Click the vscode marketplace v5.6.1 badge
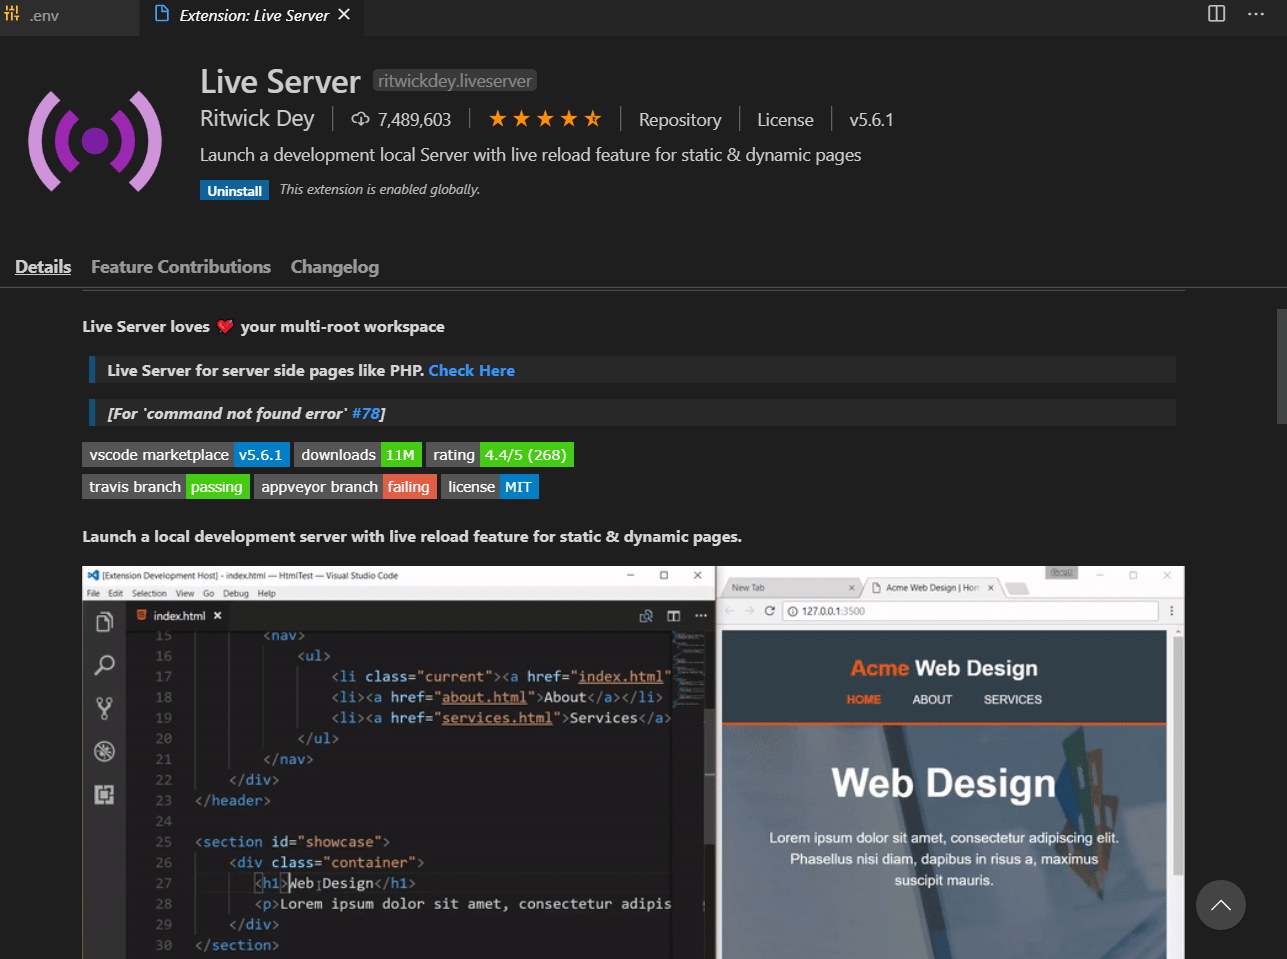1287x959 pixels. [186, 455]
